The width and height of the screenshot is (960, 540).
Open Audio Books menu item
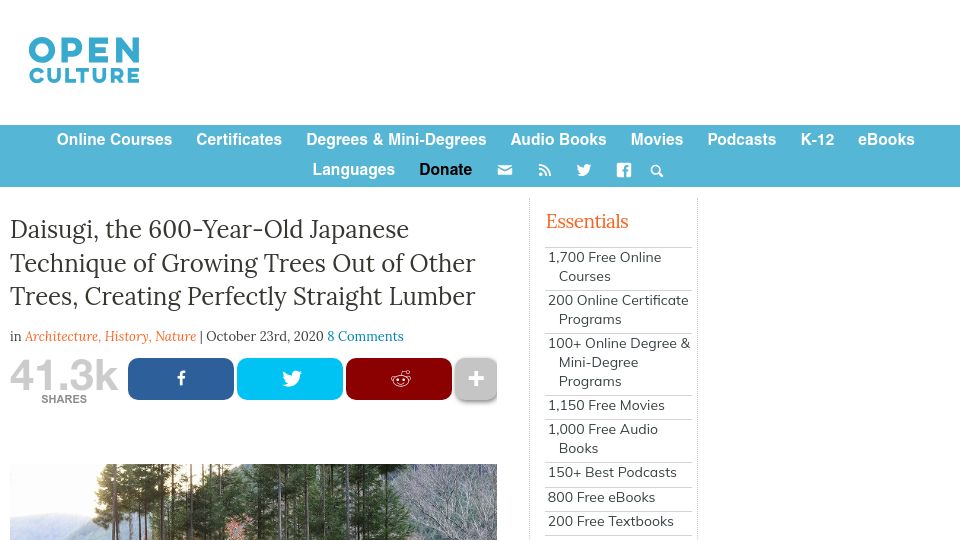(x=558, y=140)
